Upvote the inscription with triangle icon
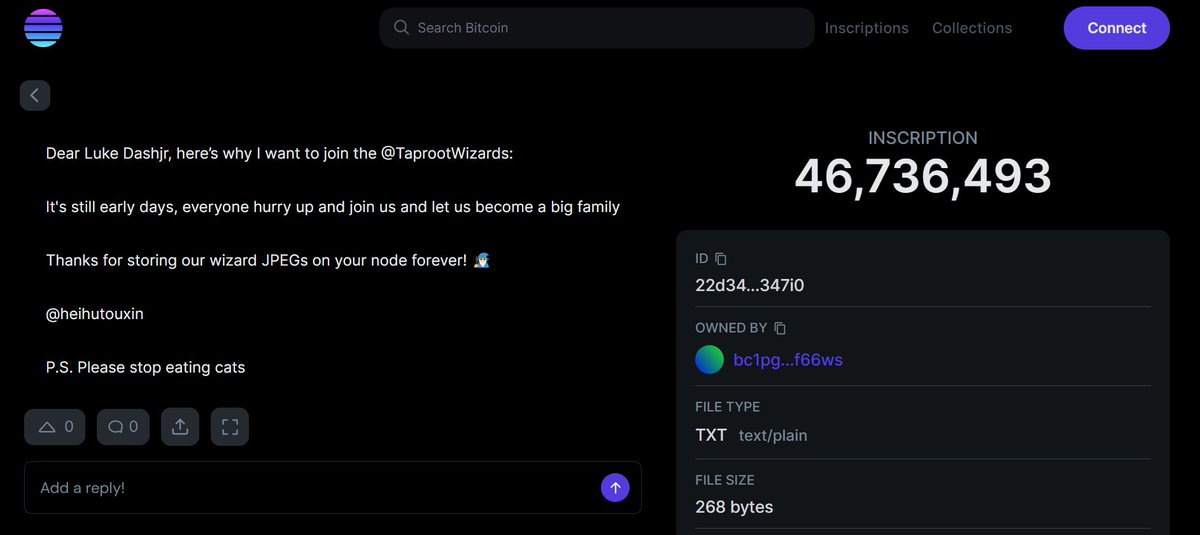 55,427
